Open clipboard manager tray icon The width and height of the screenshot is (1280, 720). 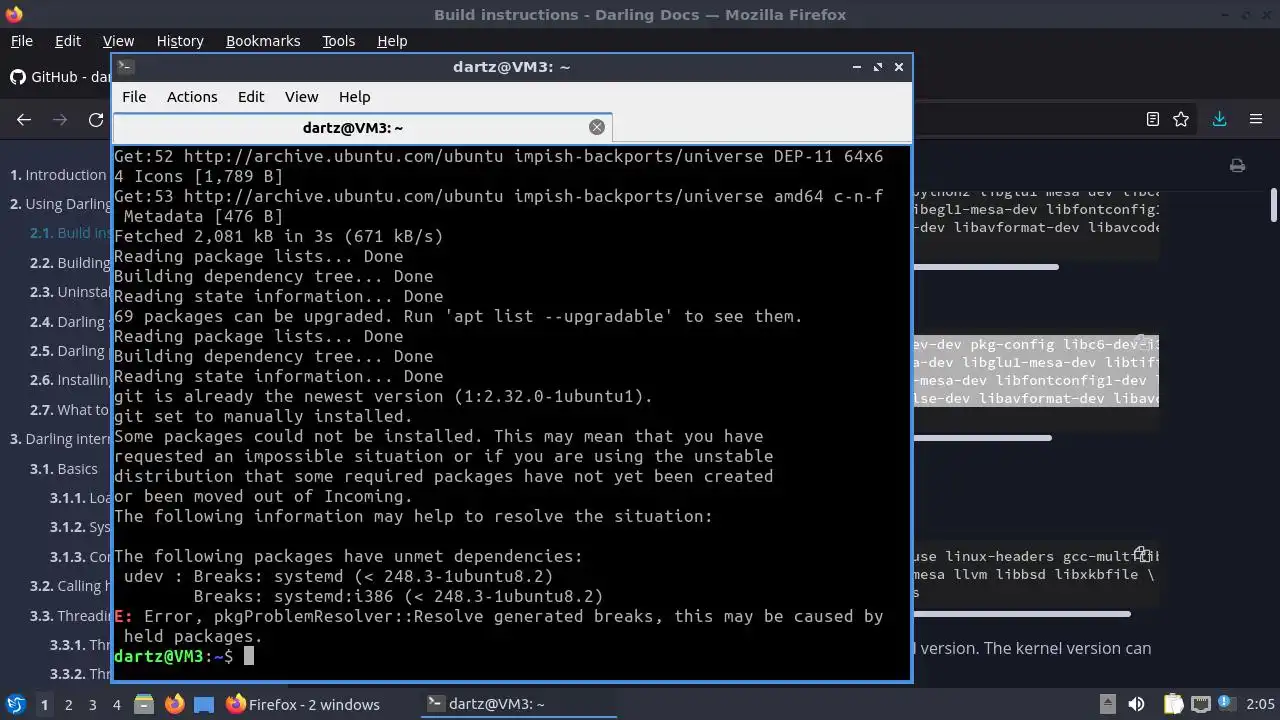pyautogui.click(x=1173, y=704)
